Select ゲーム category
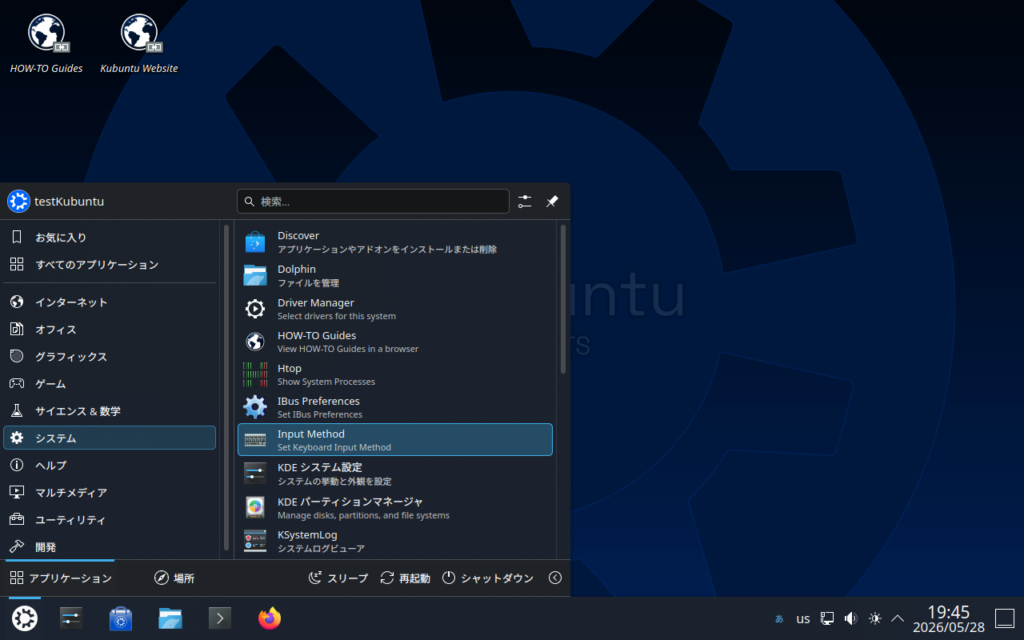The image size is (1024, 640). tap(109, 383)
